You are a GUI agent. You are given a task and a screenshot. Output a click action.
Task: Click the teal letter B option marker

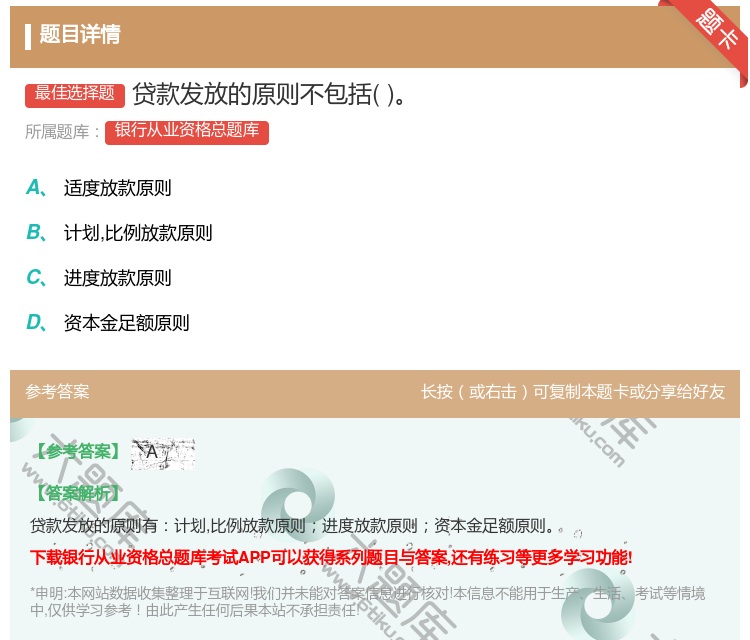[37, 233]
